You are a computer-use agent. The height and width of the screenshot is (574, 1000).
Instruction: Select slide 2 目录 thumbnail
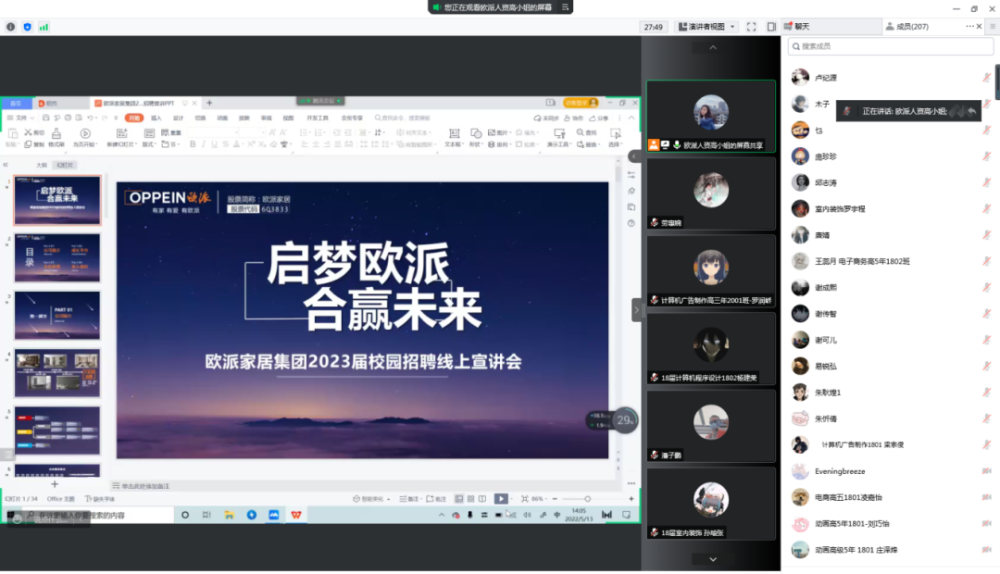tap(57, 258)
